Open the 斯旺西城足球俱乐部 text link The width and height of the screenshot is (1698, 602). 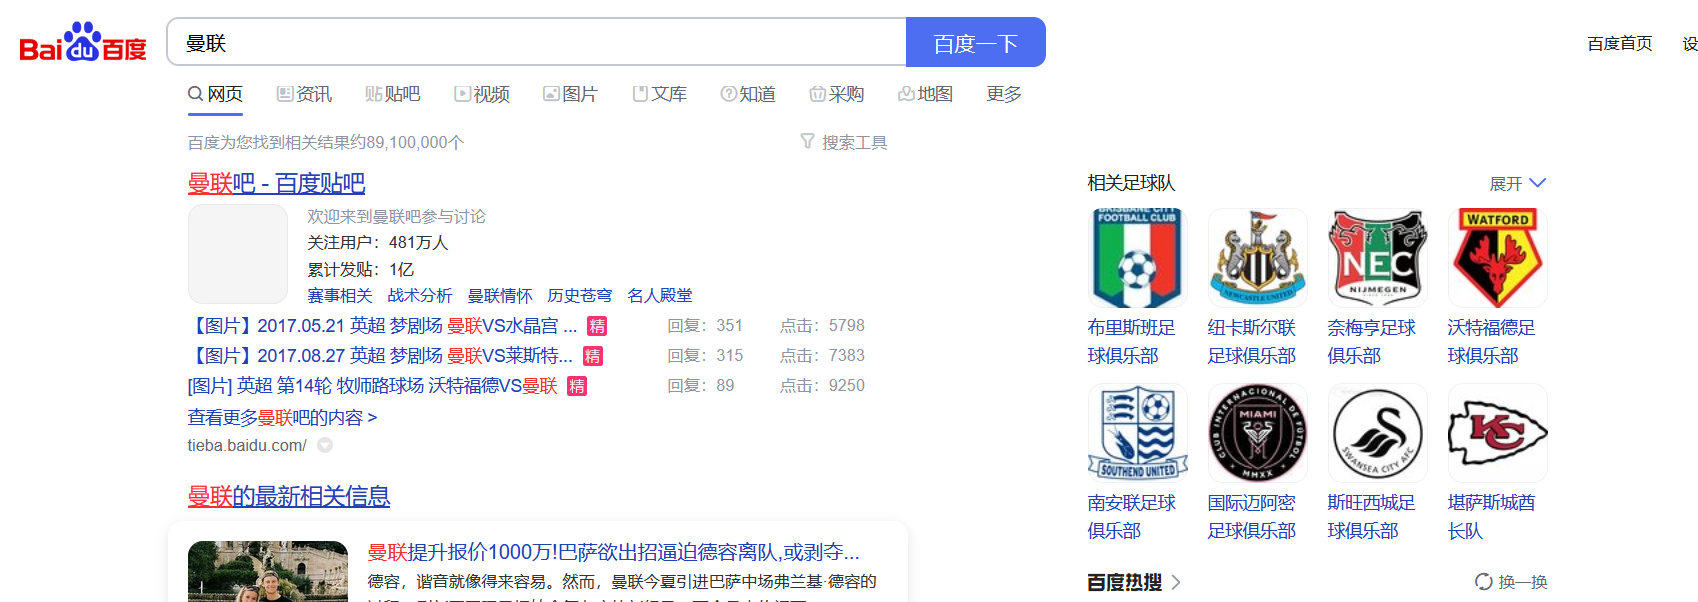pyautogui.click(x=1372, y=516)
